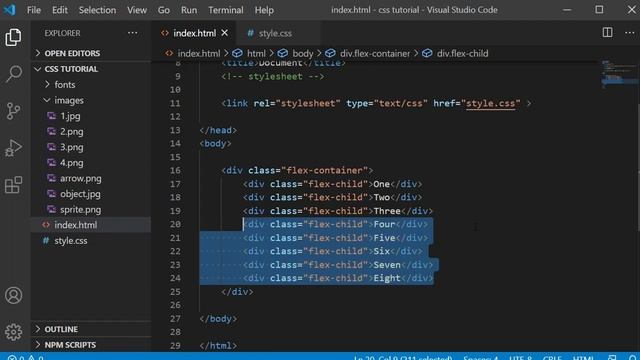Viewport: 640px width, 360px height.
Task: Click the opening body tag on line 14
Action: pos(216,144)
